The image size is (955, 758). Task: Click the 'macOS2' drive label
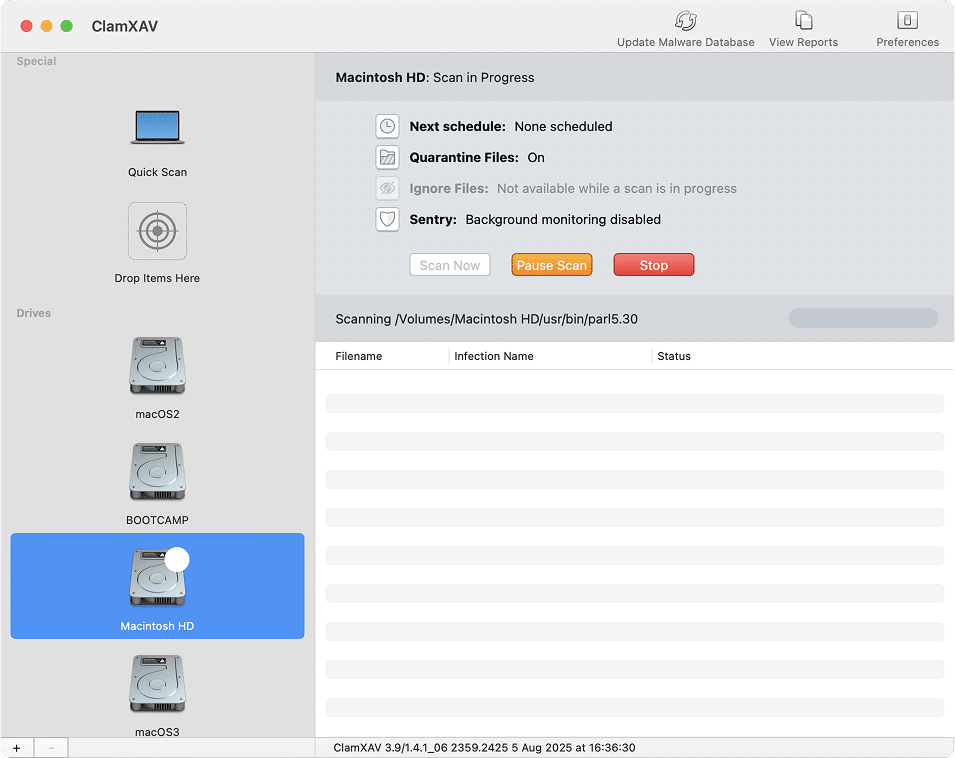click(157, 415)
